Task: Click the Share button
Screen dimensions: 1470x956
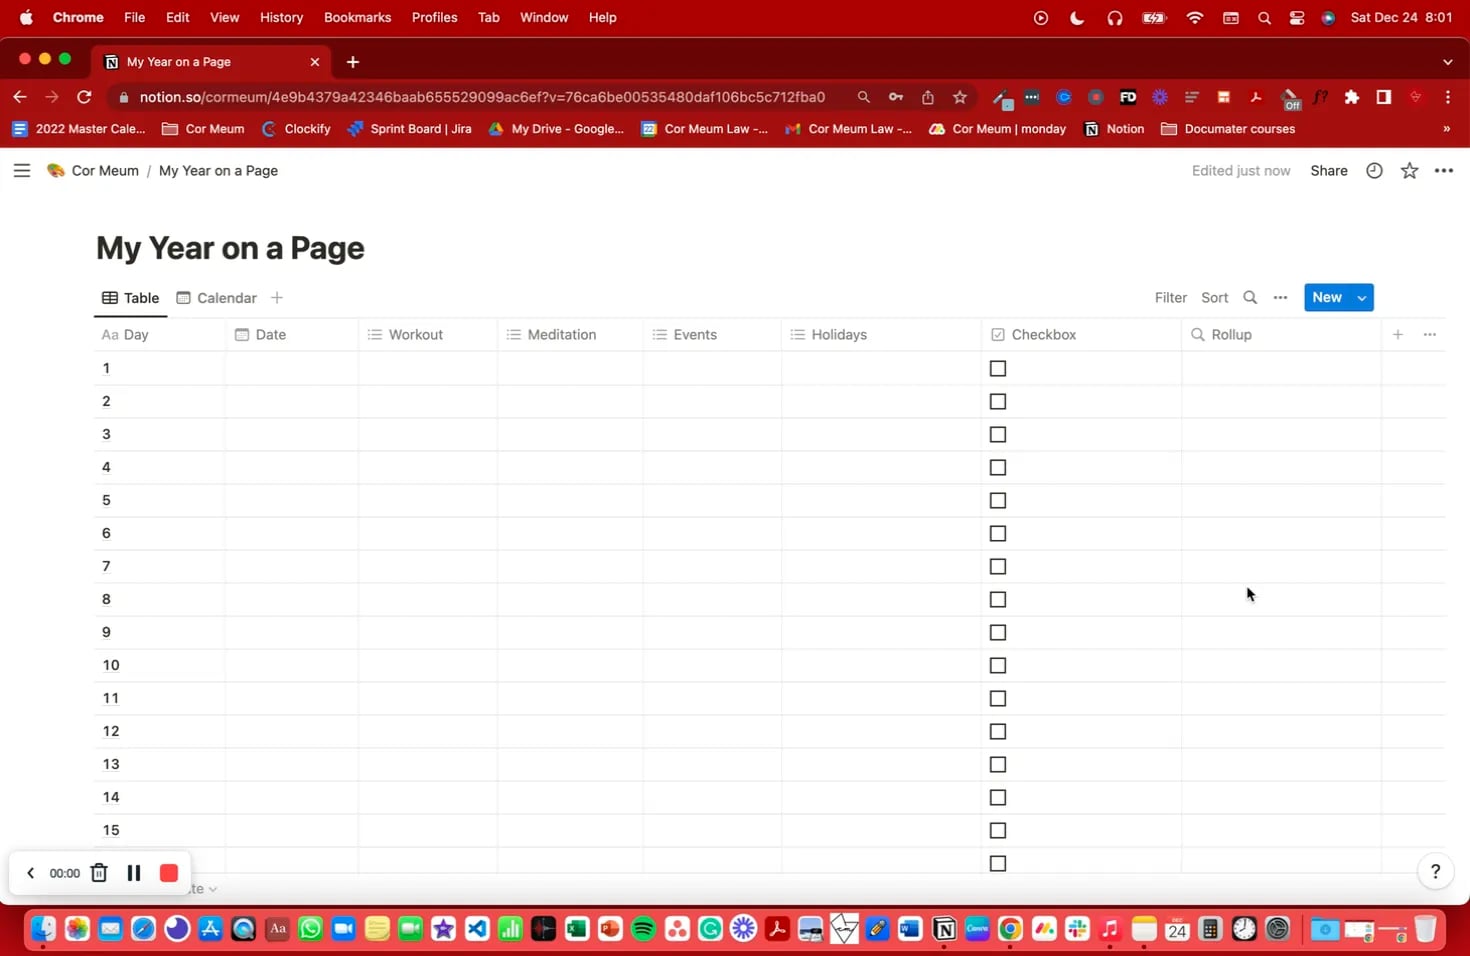Action: pos(1329,171)
